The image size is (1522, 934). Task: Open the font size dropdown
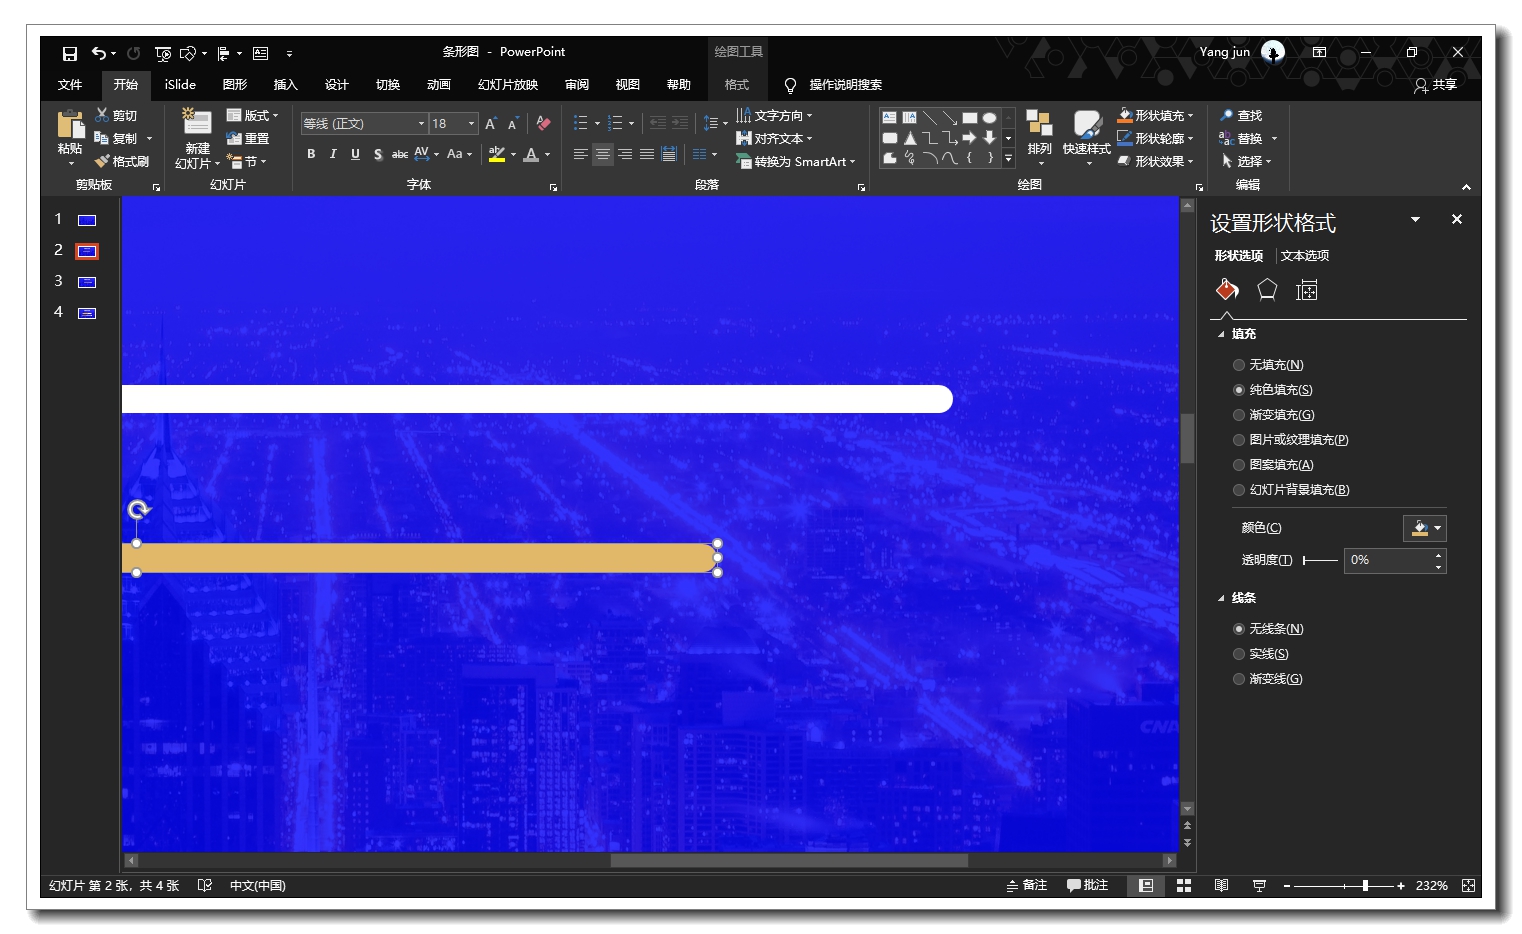pyautogui.click(x=471, y=124)
